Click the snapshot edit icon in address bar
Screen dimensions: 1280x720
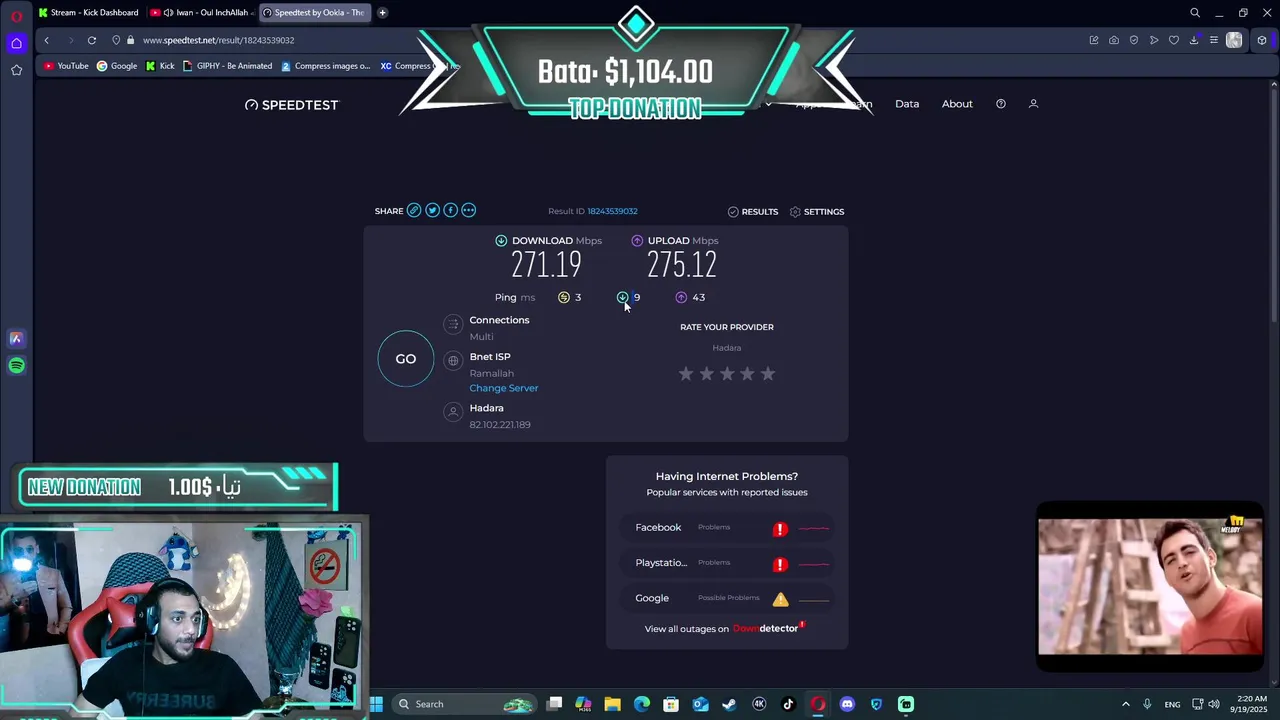(1094, 40)
